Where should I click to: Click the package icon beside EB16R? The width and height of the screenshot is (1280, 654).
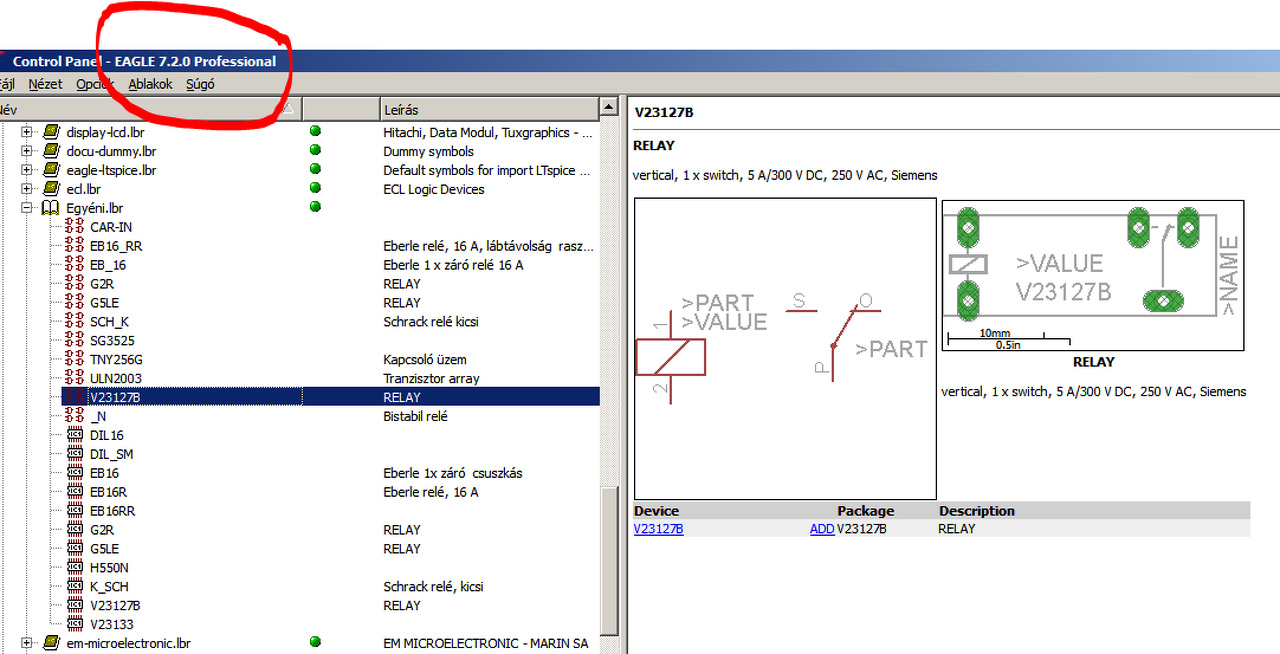click(x=75, y=492)
